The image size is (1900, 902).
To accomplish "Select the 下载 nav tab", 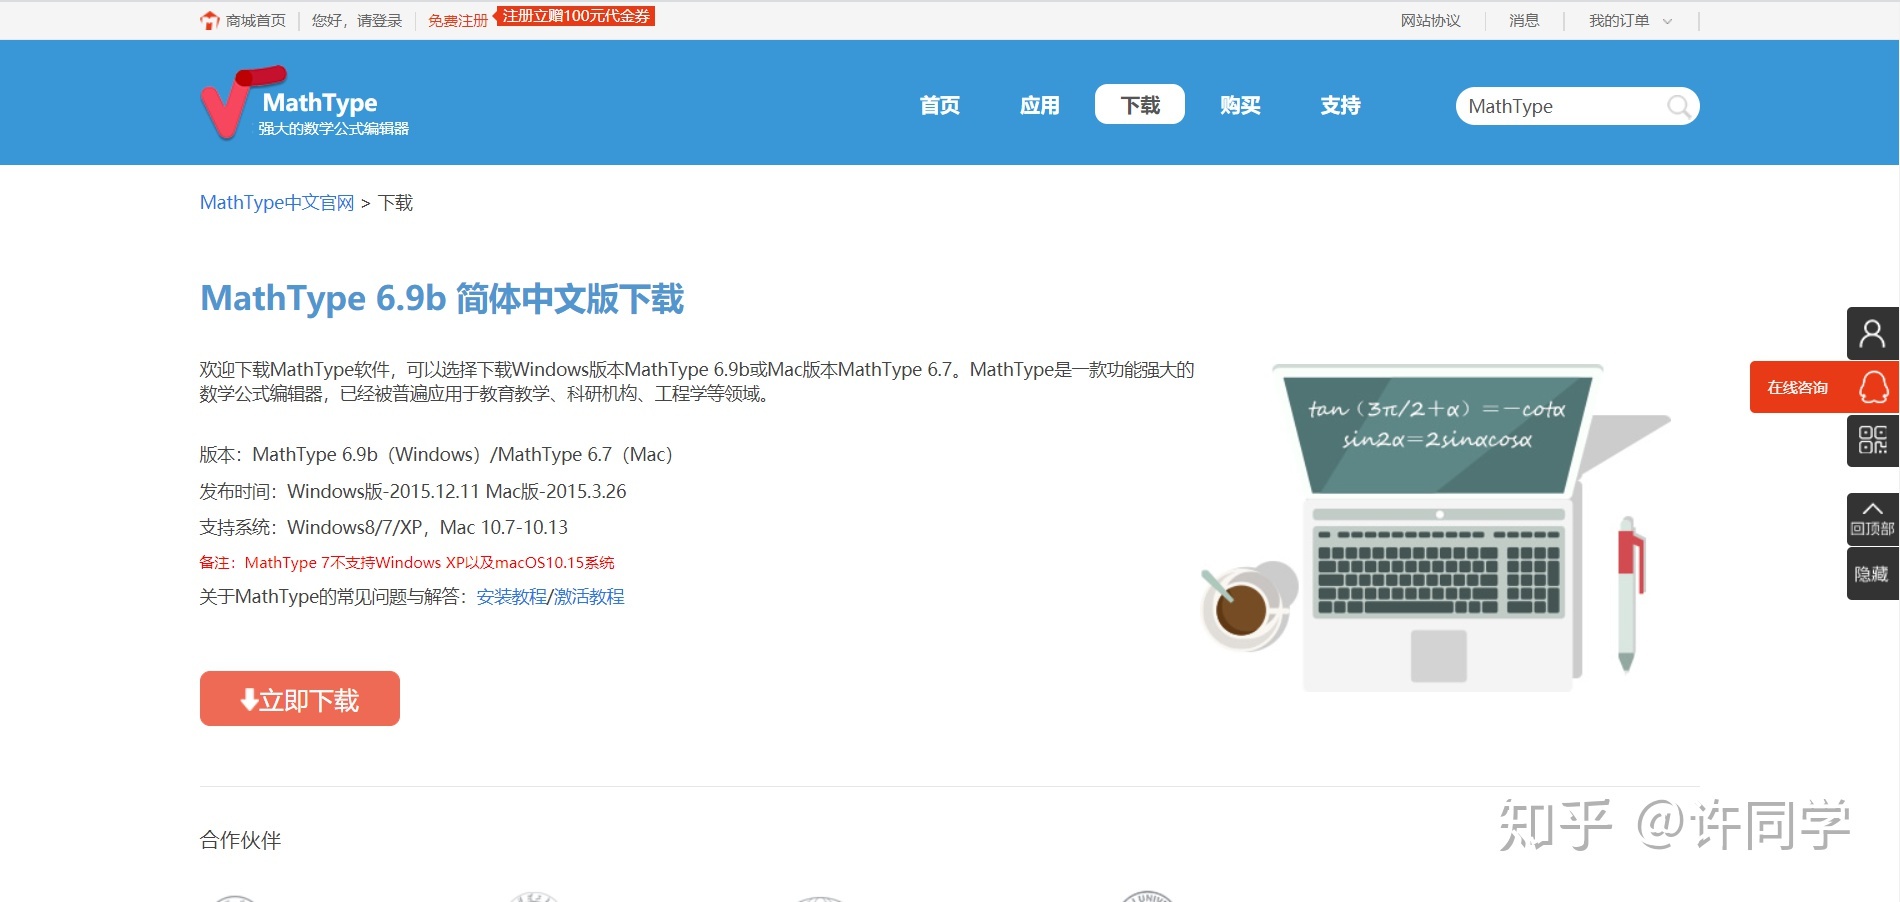I will (1140, 104).
